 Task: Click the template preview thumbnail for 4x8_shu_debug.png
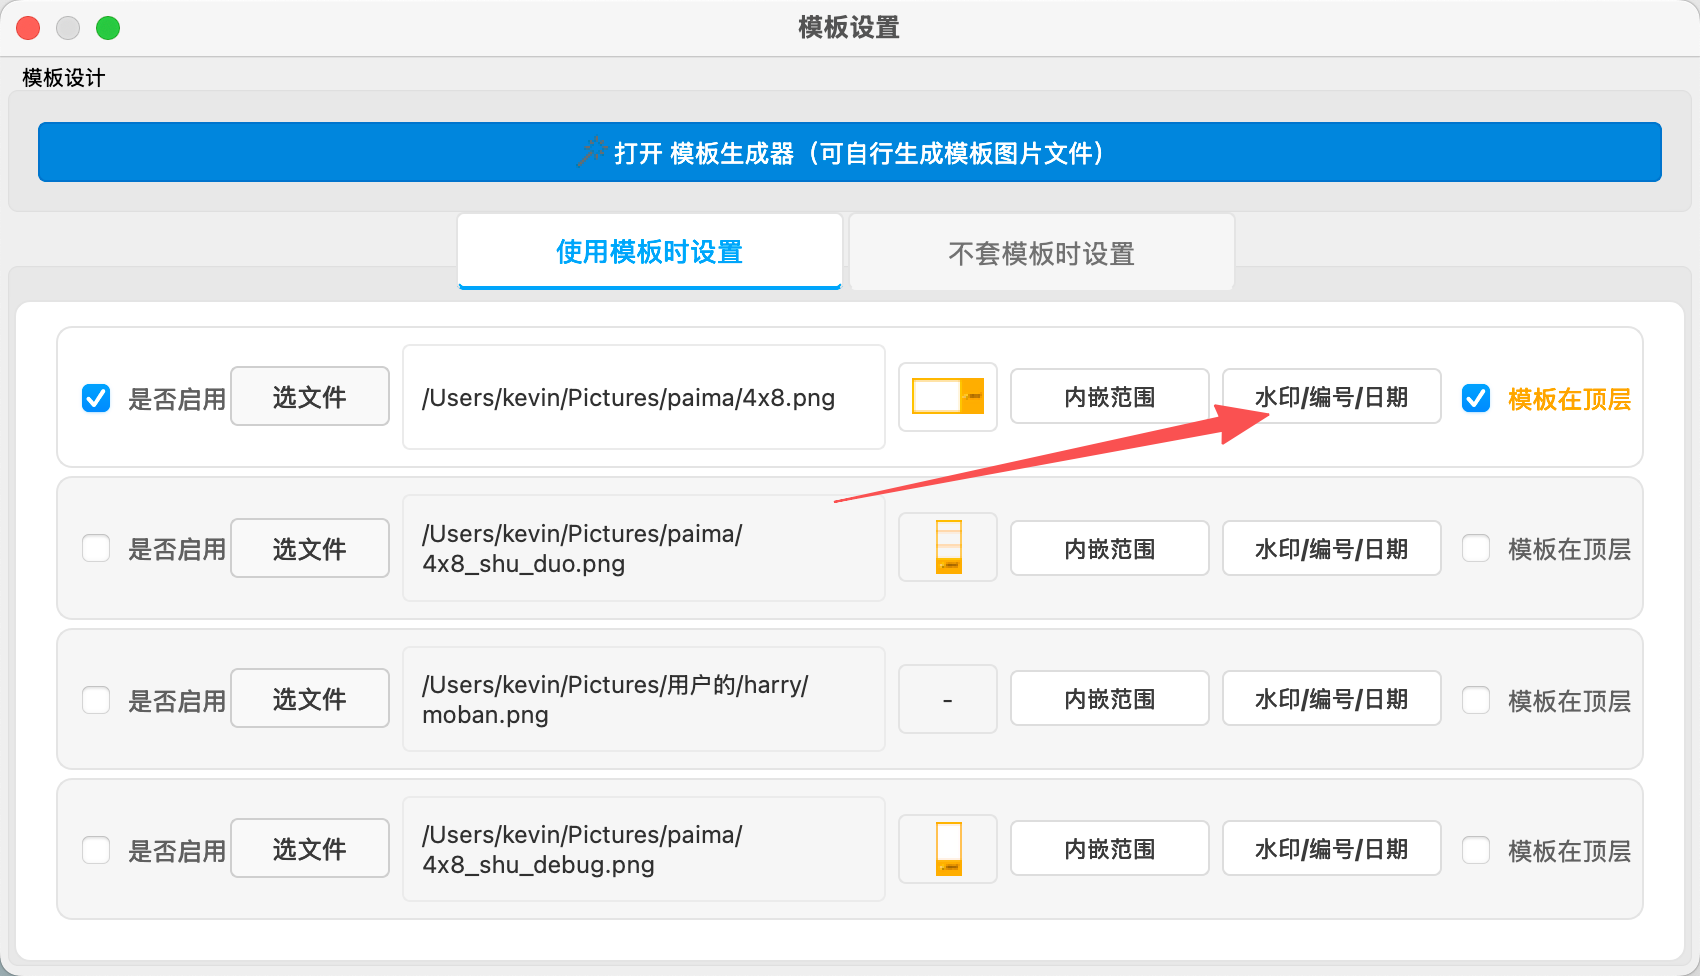click(946, 848)
